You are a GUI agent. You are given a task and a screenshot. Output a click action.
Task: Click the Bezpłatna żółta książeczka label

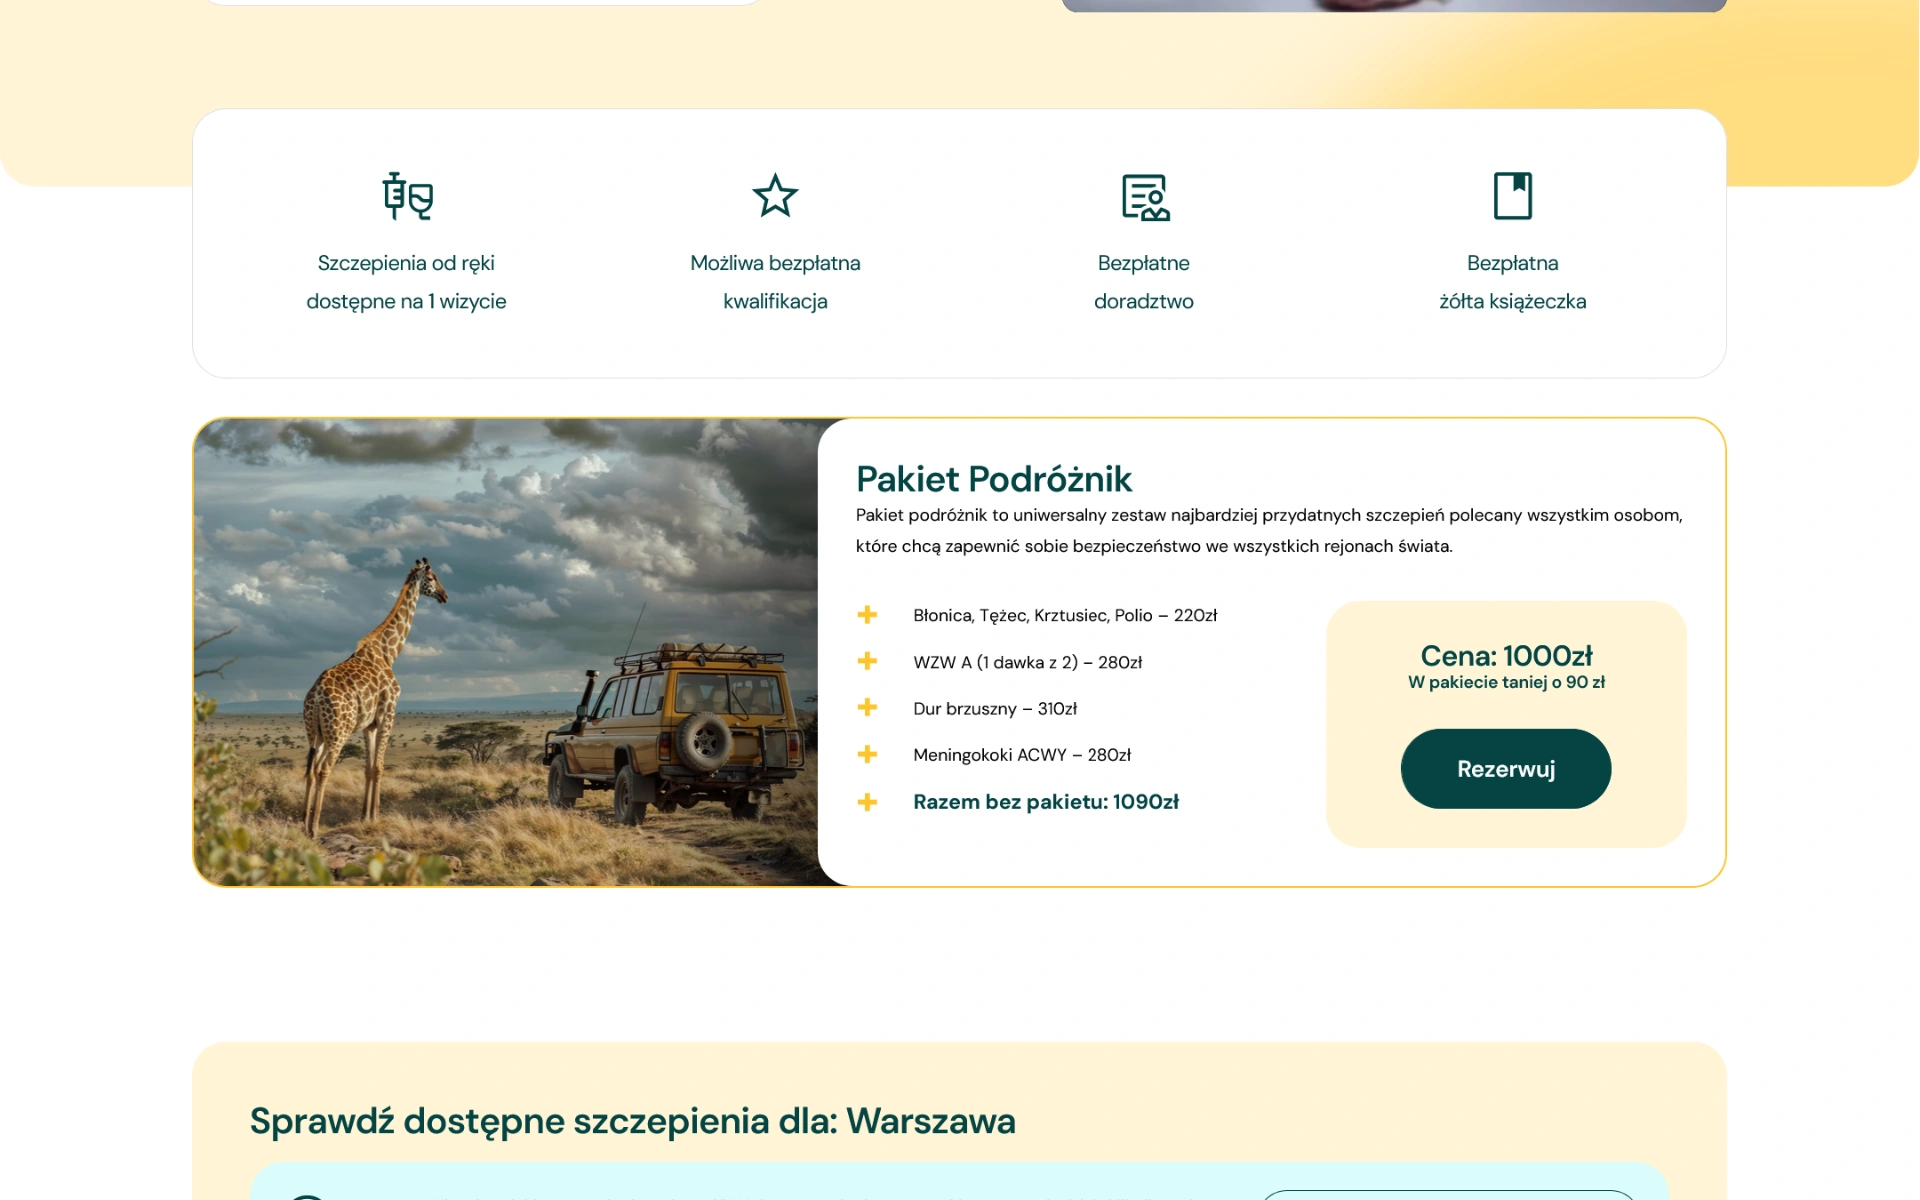click(1512, 282)
